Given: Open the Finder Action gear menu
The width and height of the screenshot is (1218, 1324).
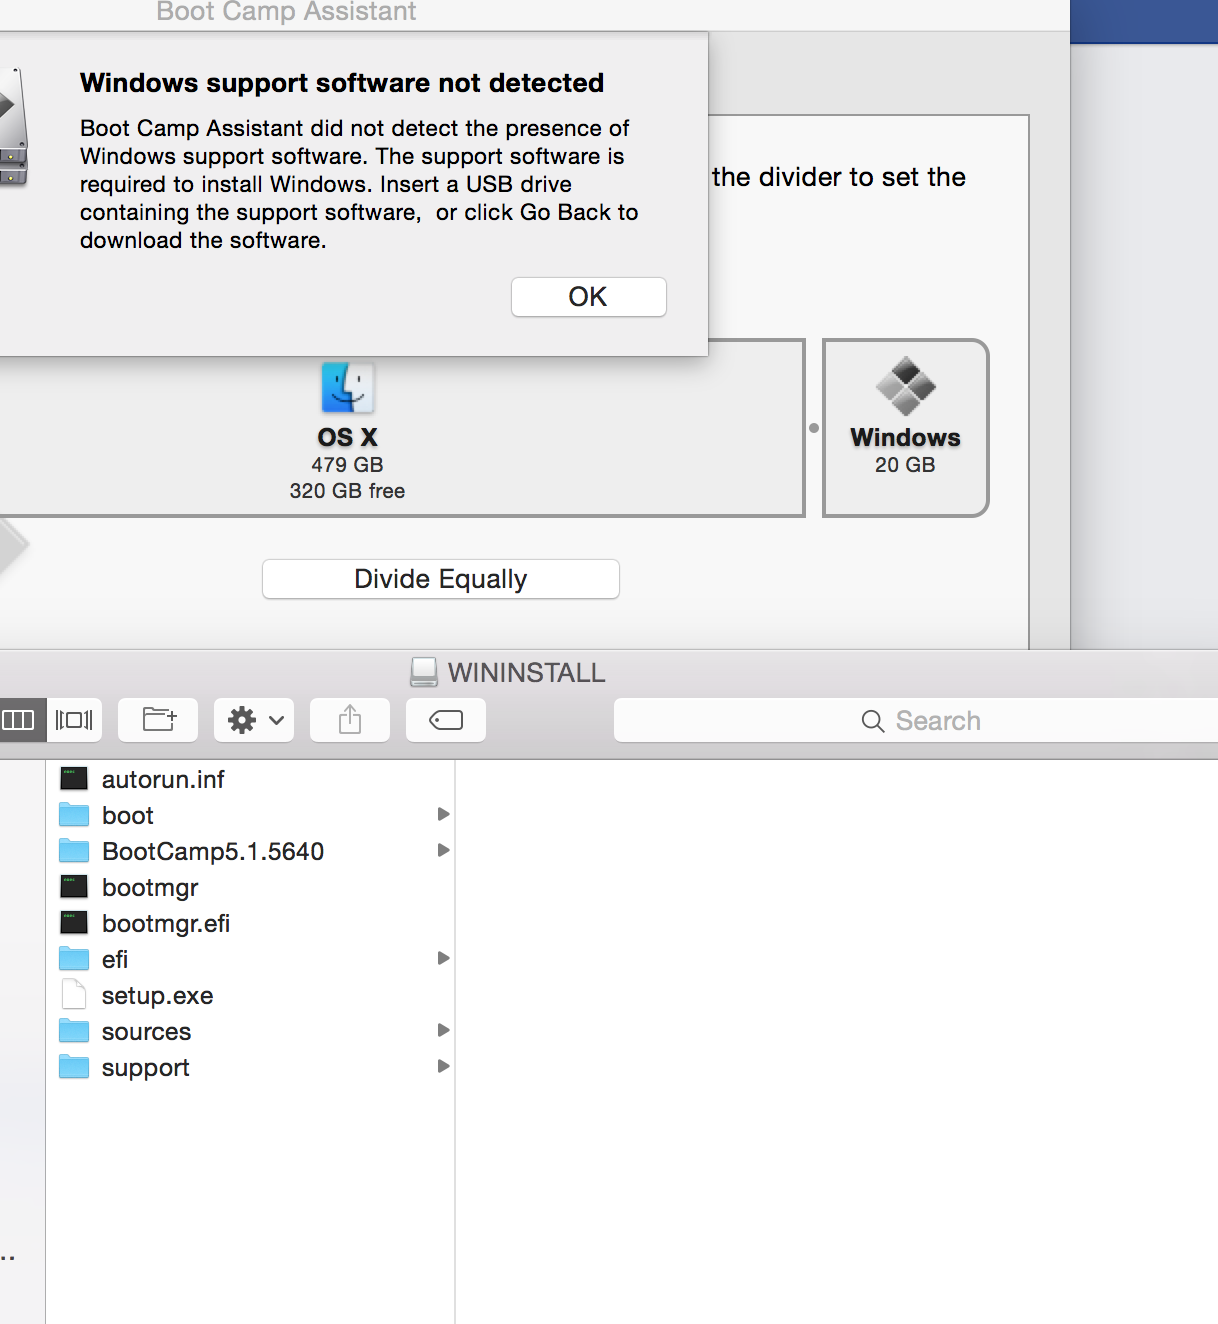Looking at the screenshot, I should click(x=254, y=720).
